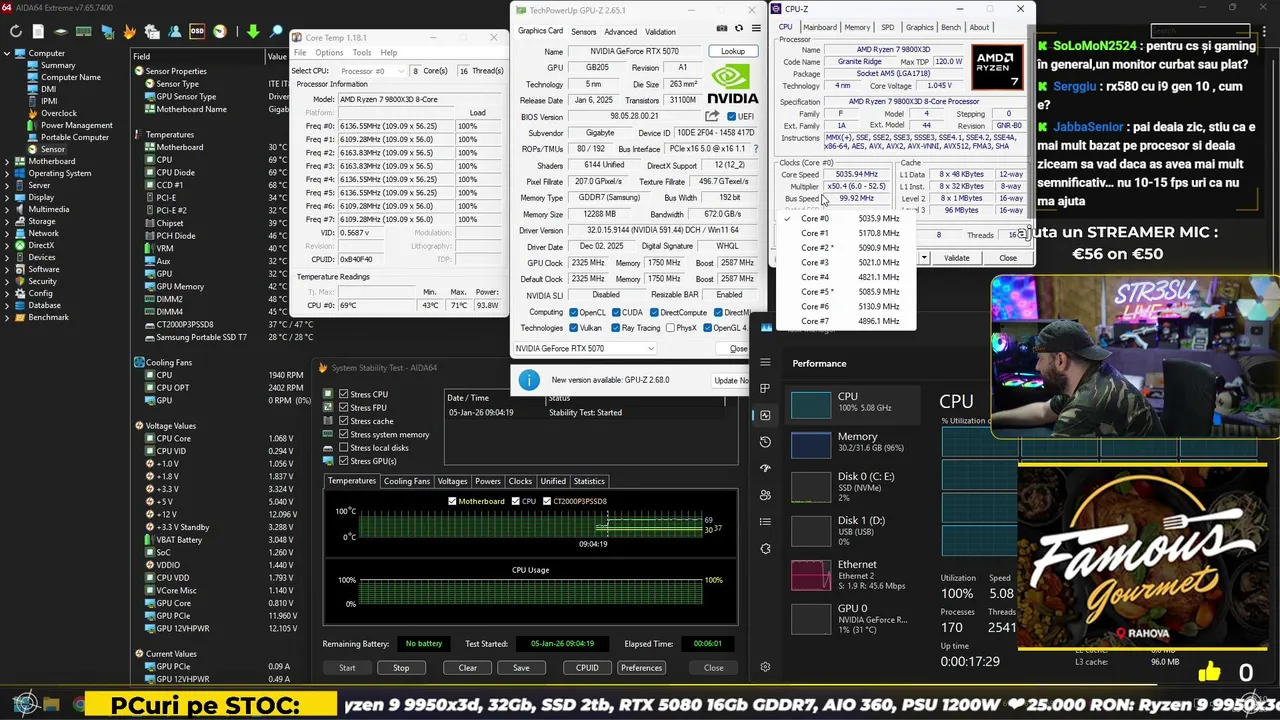Click the Preferences button in stability test
The width and height of the screenshot is (1280, 720).
point(641,667)
